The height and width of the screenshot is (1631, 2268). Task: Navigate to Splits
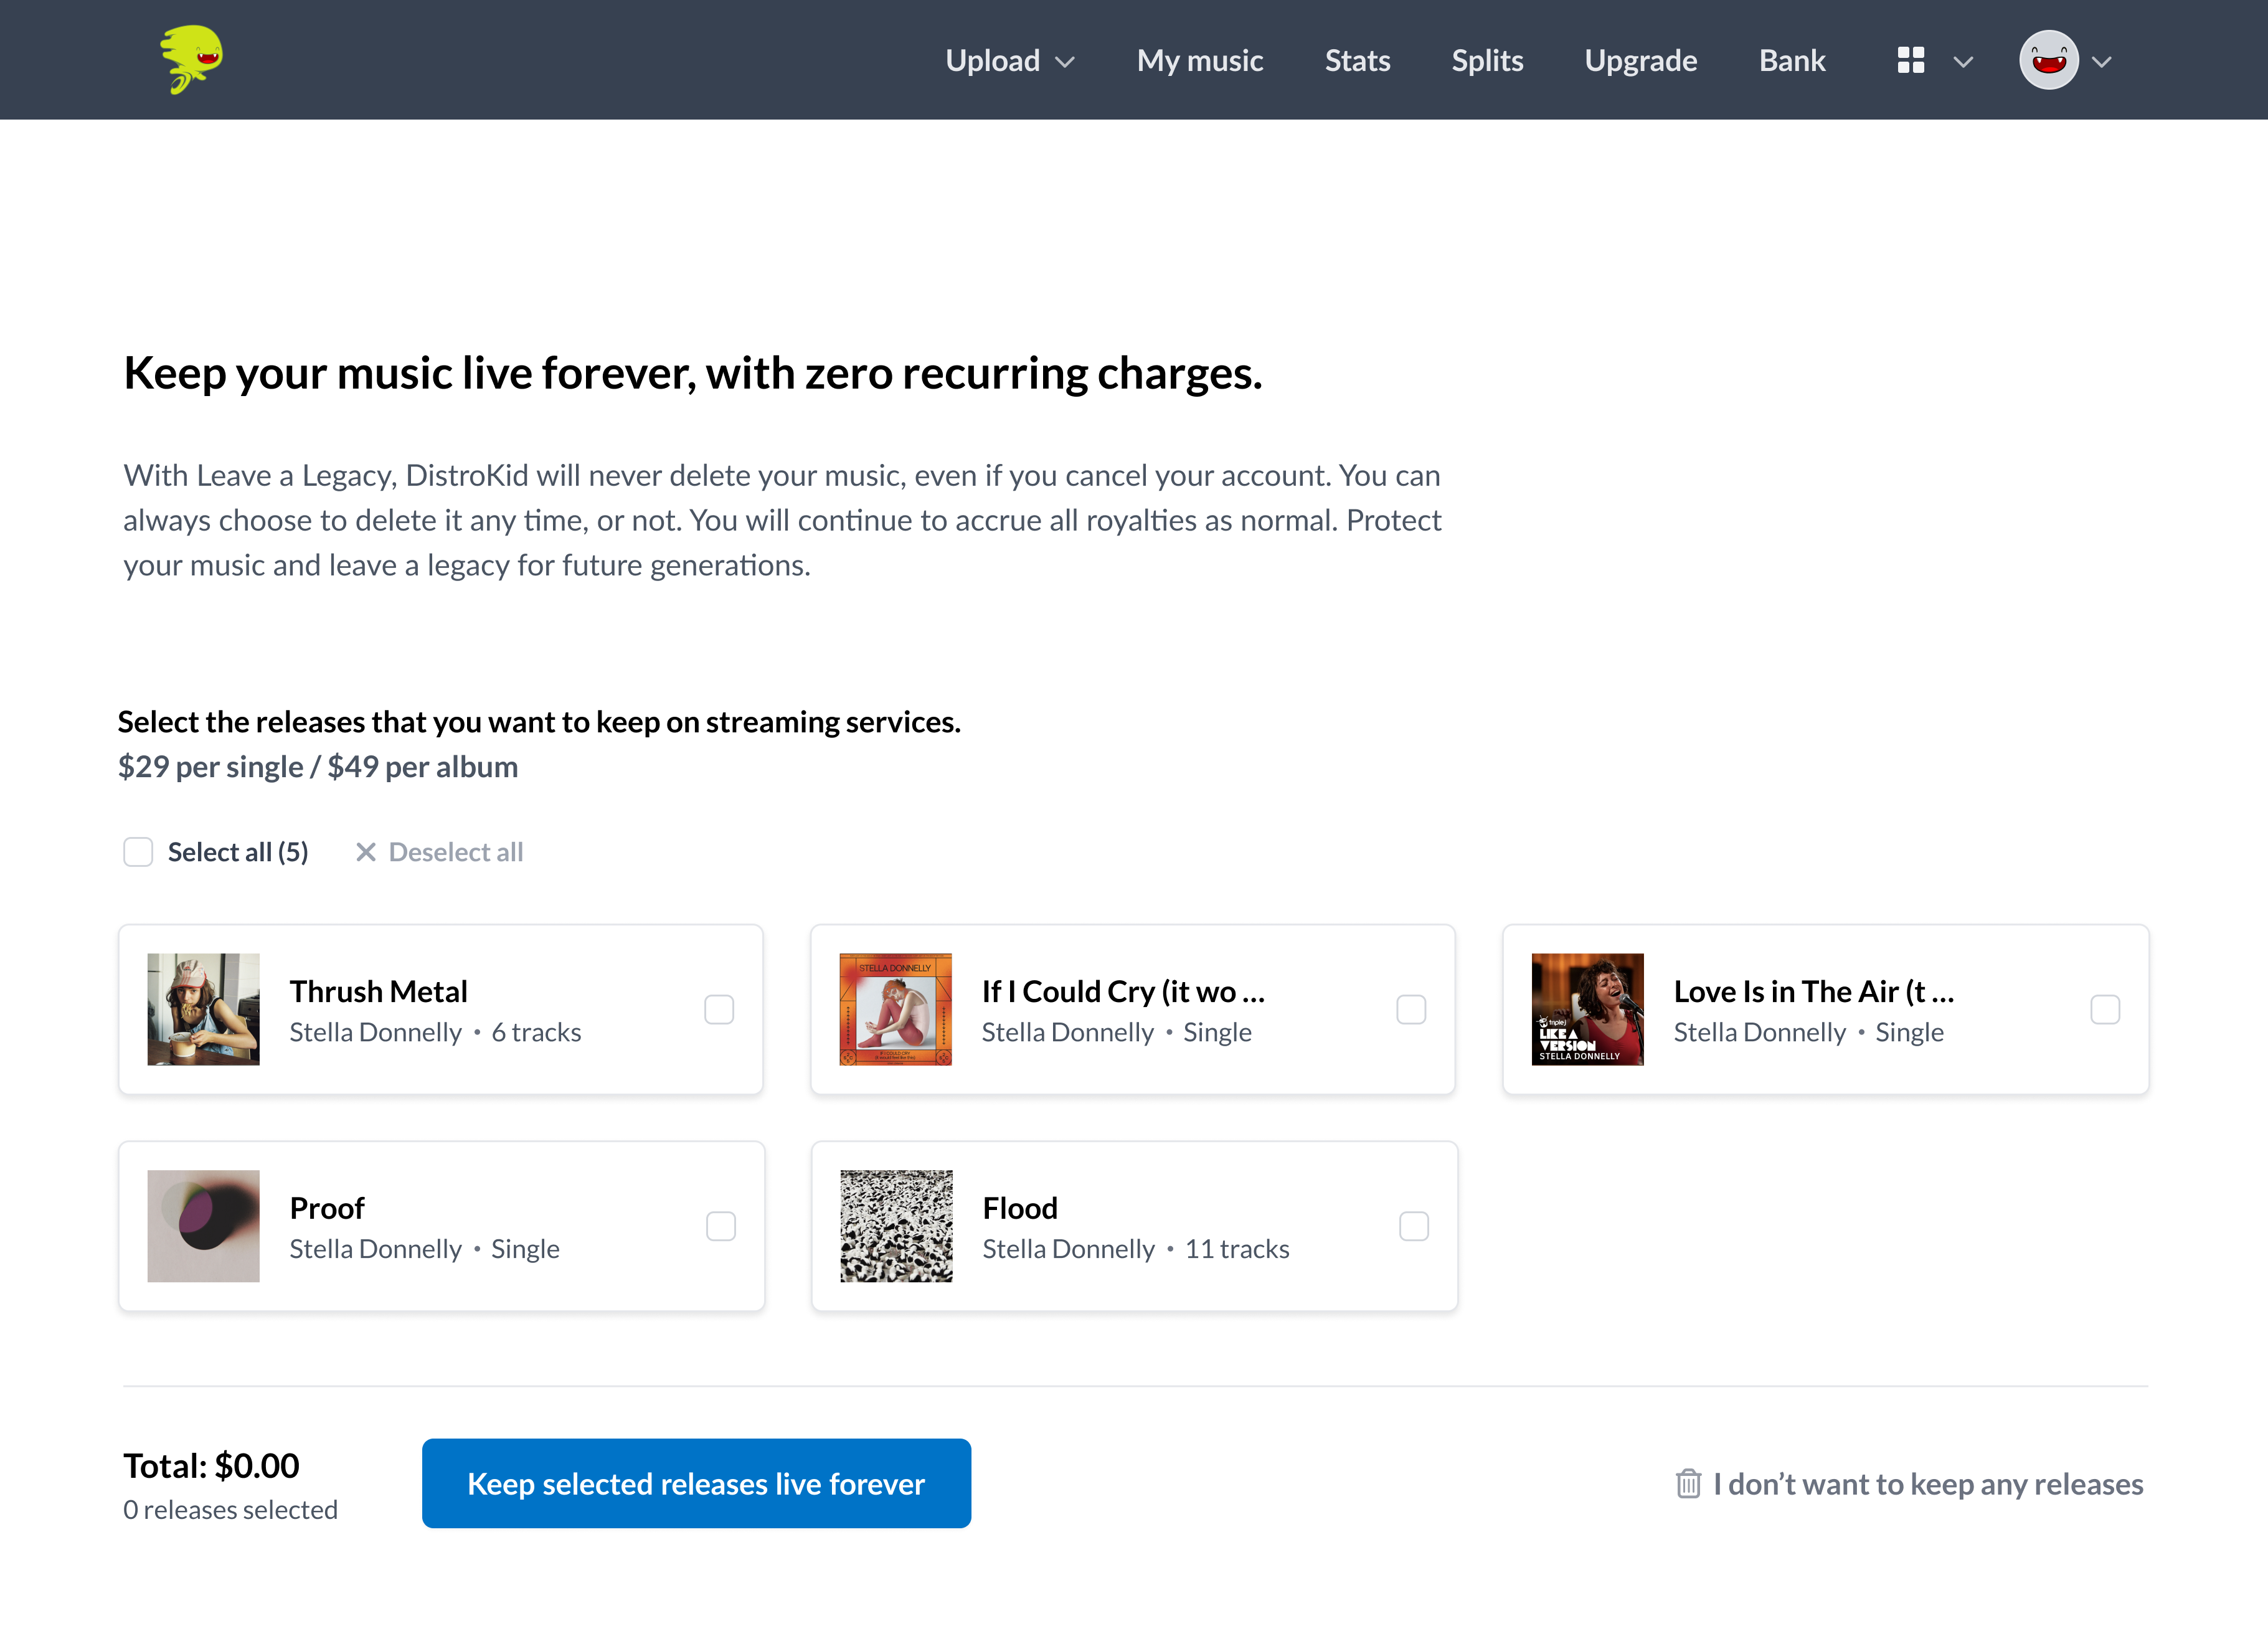pyautogui.click(x=1487, y=61)
